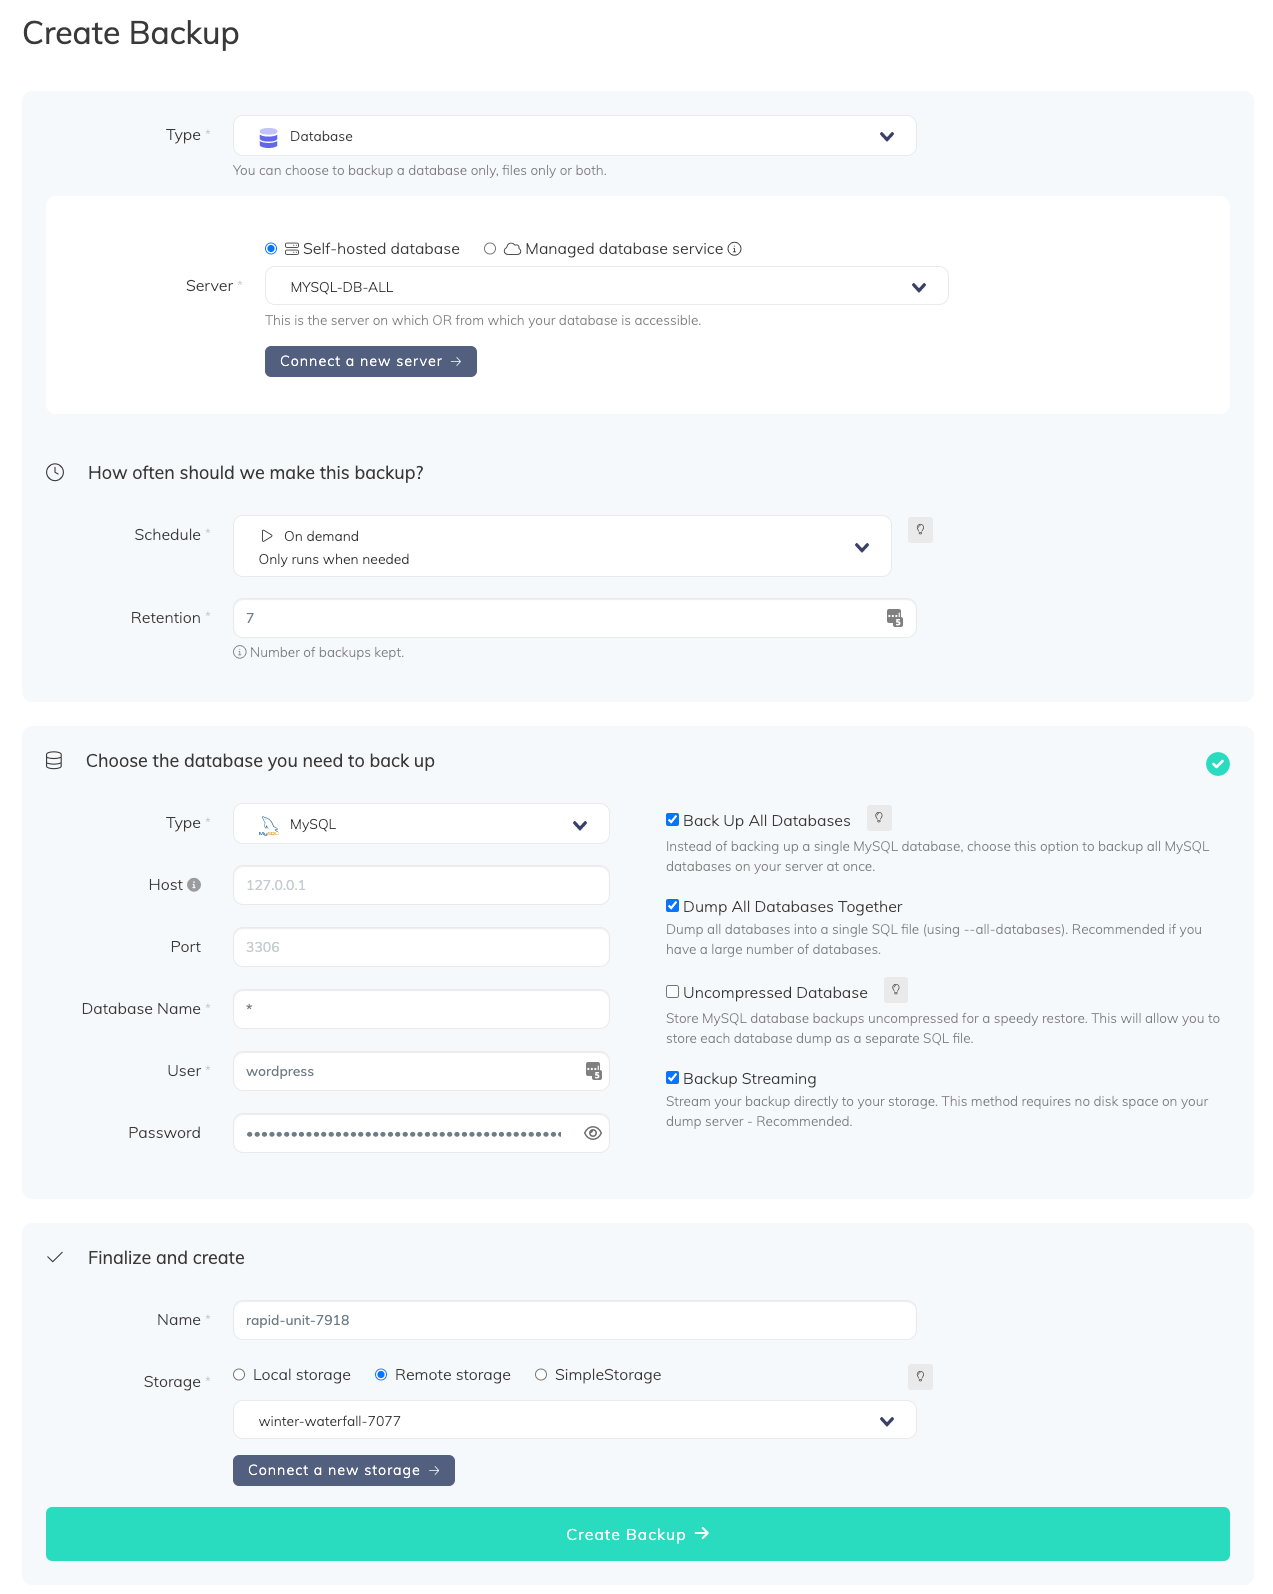Image resolution: width=1273 pixels, height=1594 pixels.
Task: Click the lightbulb hint next to Schedule
Action: pyautogui.click(x=920, y=530)
